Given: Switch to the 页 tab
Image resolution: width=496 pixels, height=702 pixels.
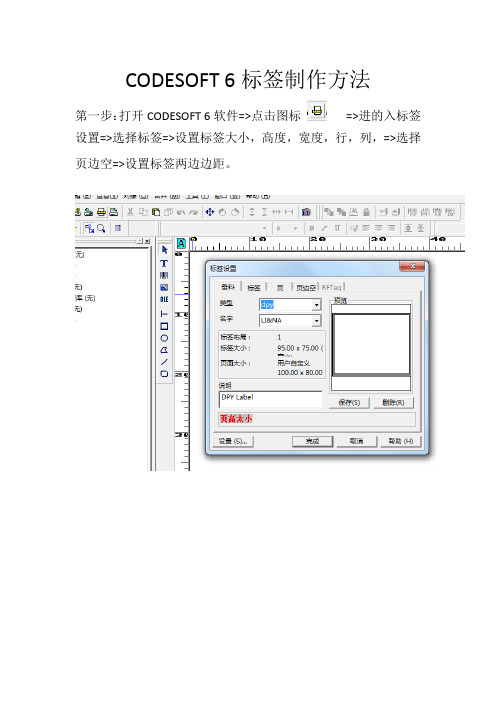Looking at the screenshot, I should [x=280, y=287].
